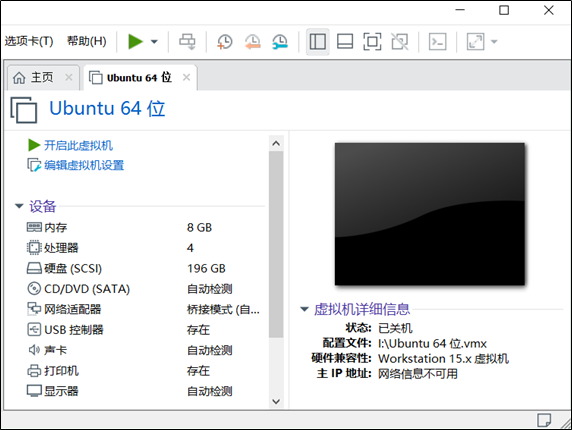The height and width of the screenshot is (430, 572).
Task: Click the 开启此虚拟机 link
Action: [78, 145]
